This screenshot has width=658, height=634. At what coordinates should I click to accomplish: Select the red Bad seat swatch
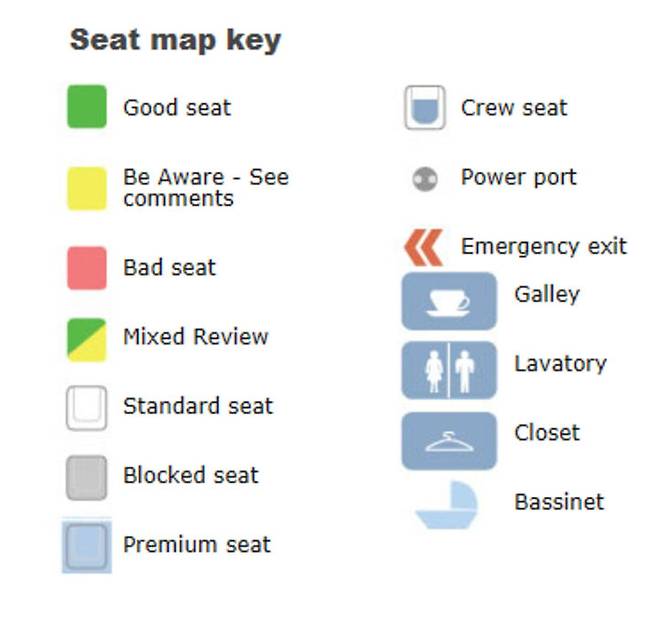[87, 268]
